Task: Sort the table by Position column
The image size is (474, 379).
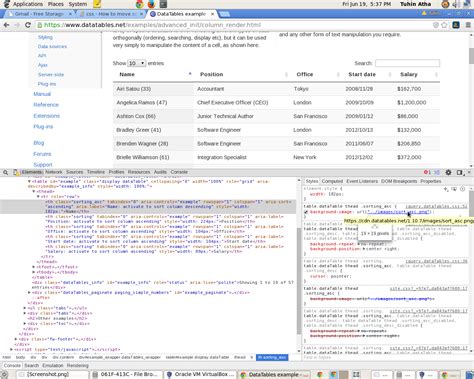Action: (x=242, y=75)
